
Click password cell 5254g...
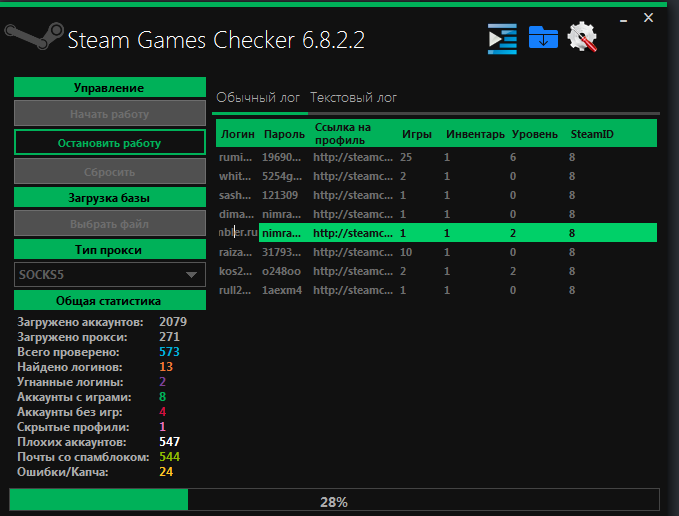(x=282, y=176)
